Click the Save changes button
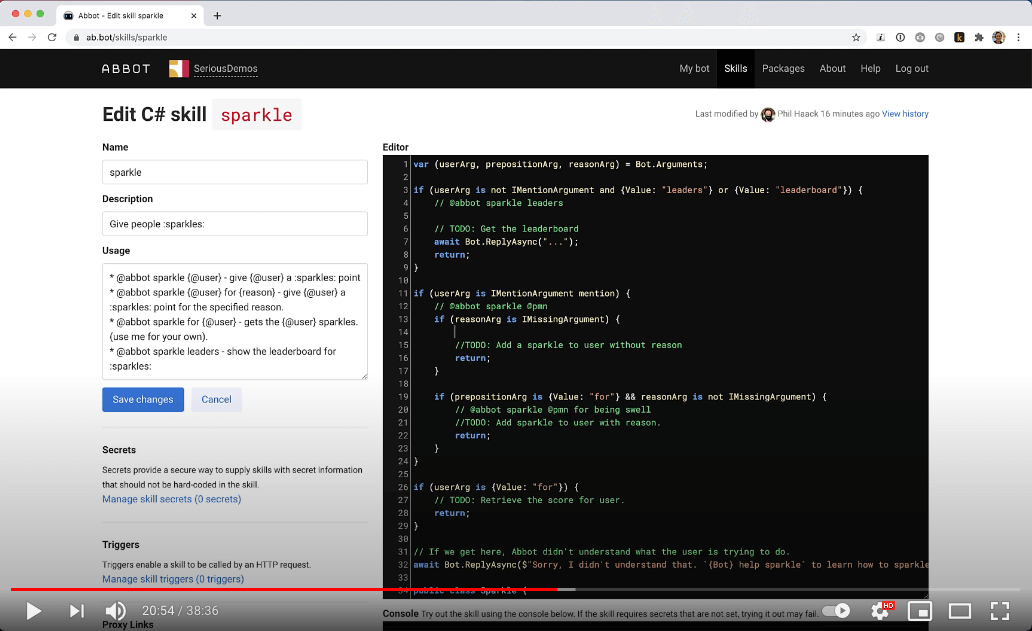This screenshot has height=631, width=1032. click(143, 399)
